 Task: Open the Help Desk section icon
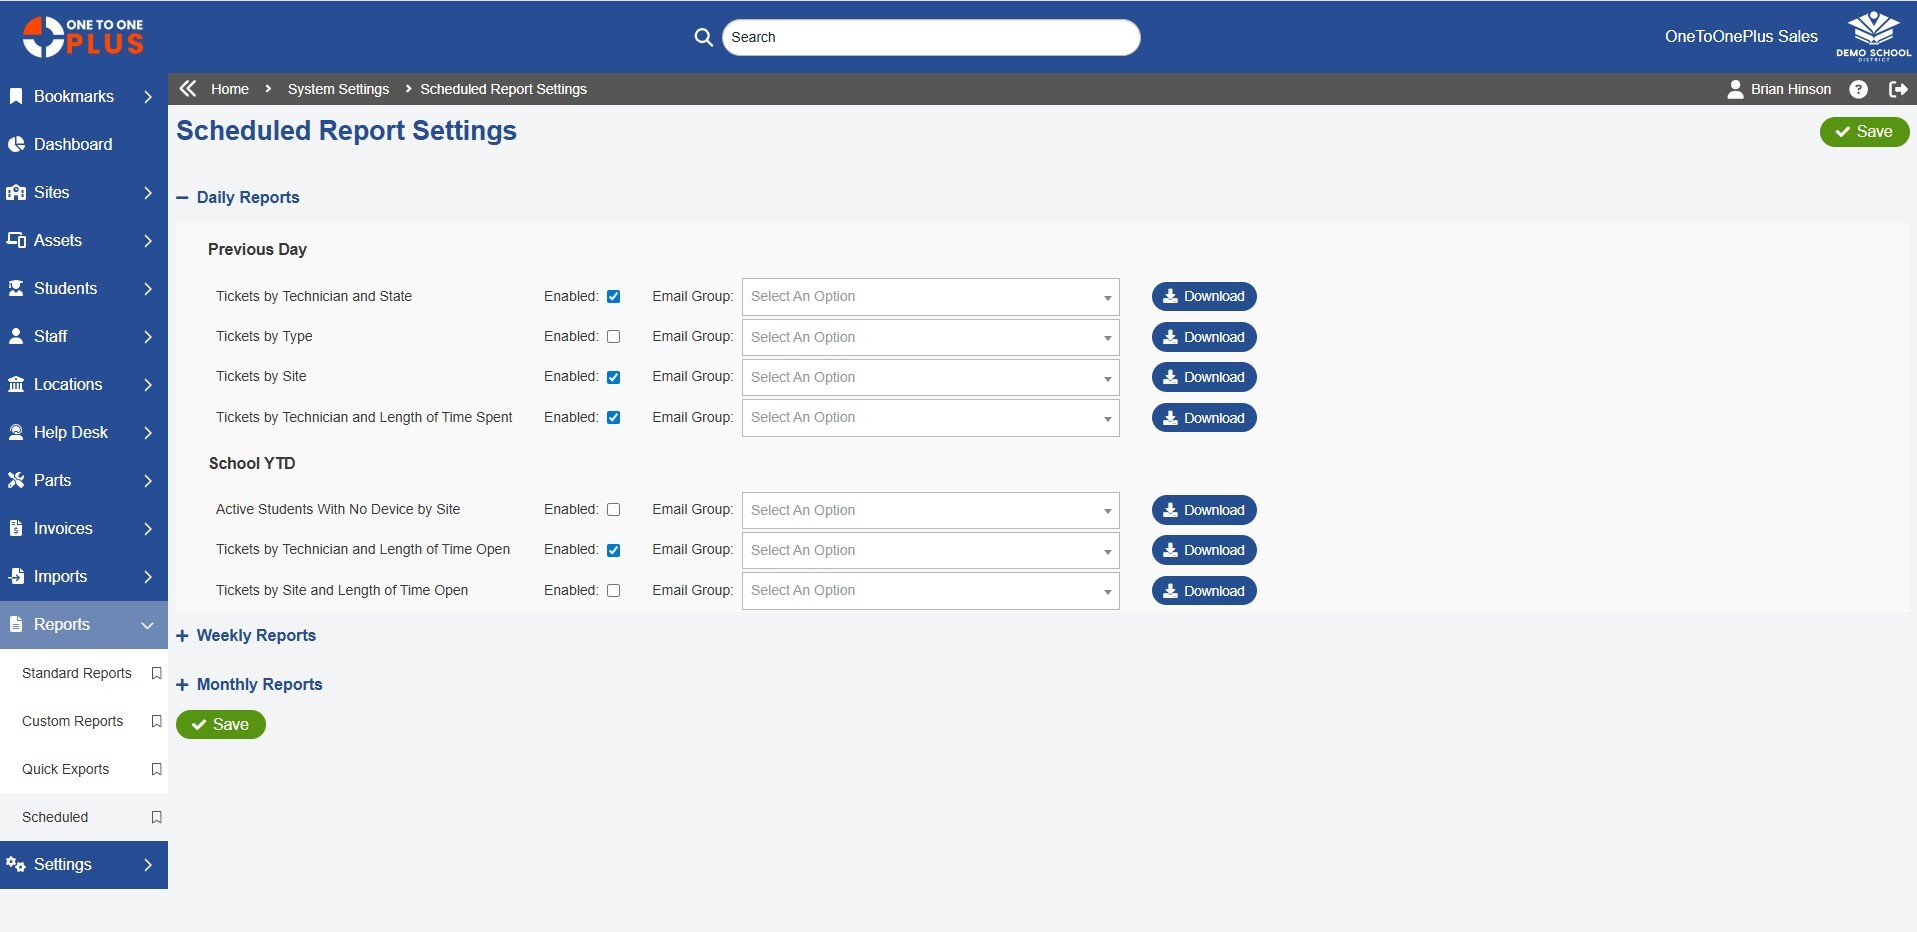click(x=15, y=432)
